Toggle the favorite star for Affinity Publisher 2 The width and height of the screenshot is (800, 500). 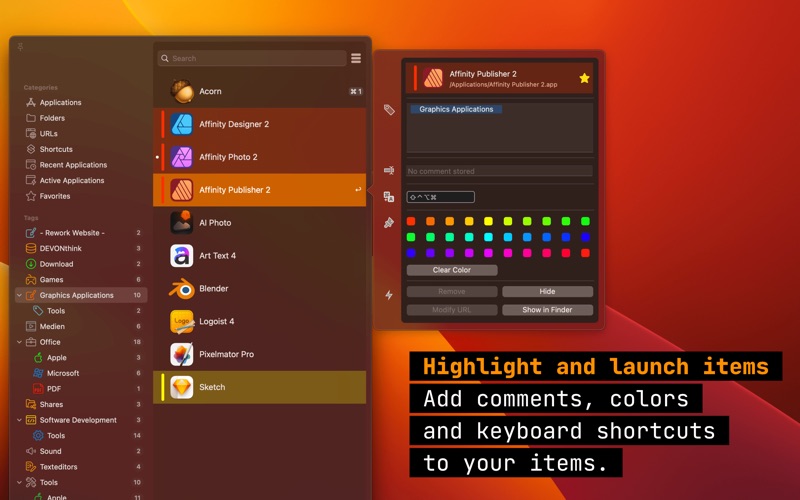click(x=584, y=78)
